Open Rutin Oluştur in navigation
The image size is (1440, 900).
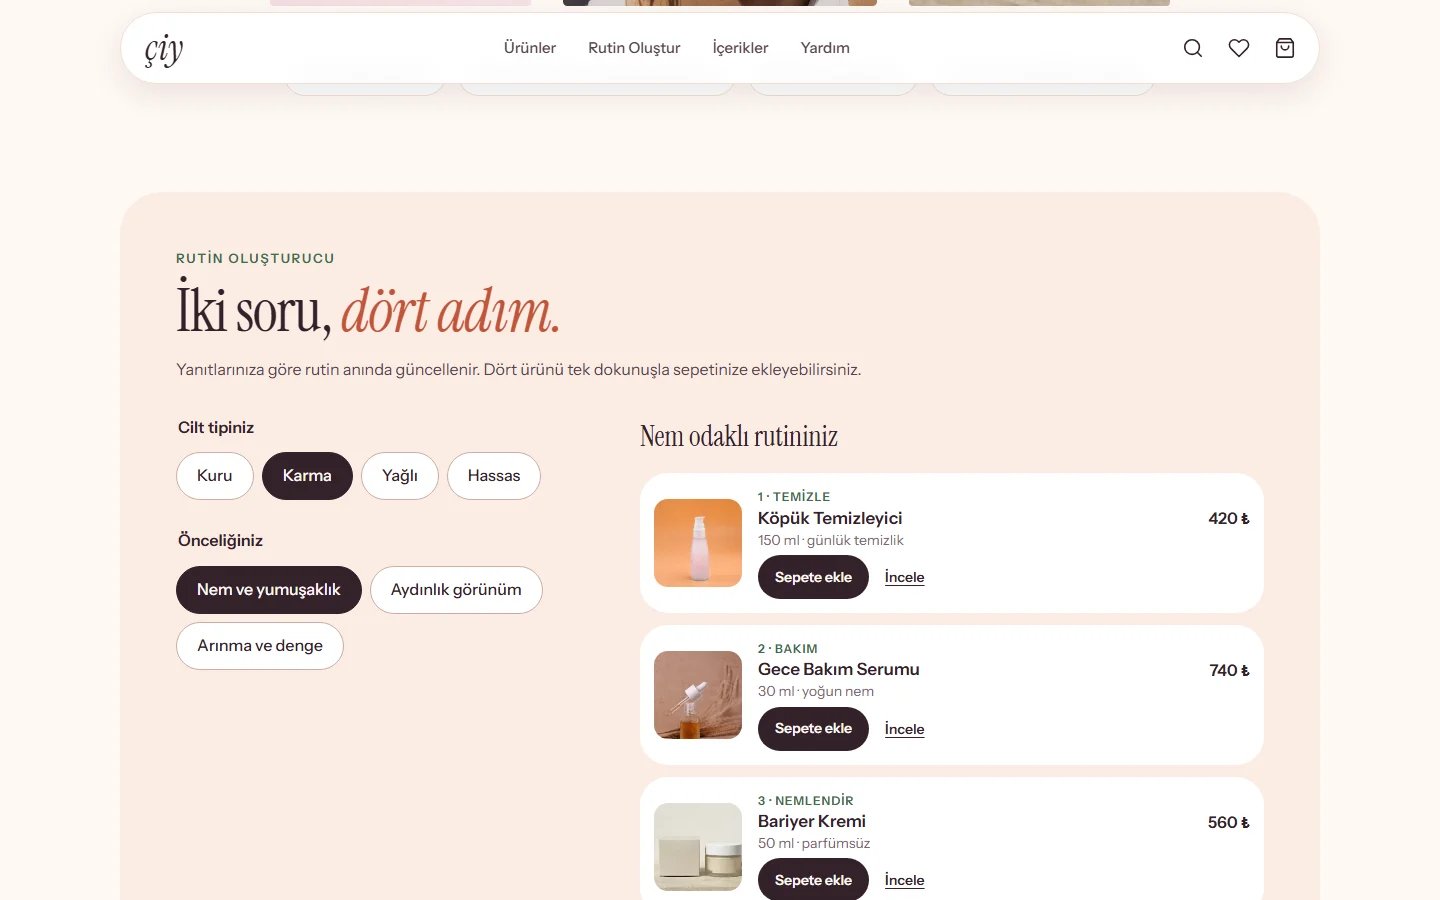634,48
